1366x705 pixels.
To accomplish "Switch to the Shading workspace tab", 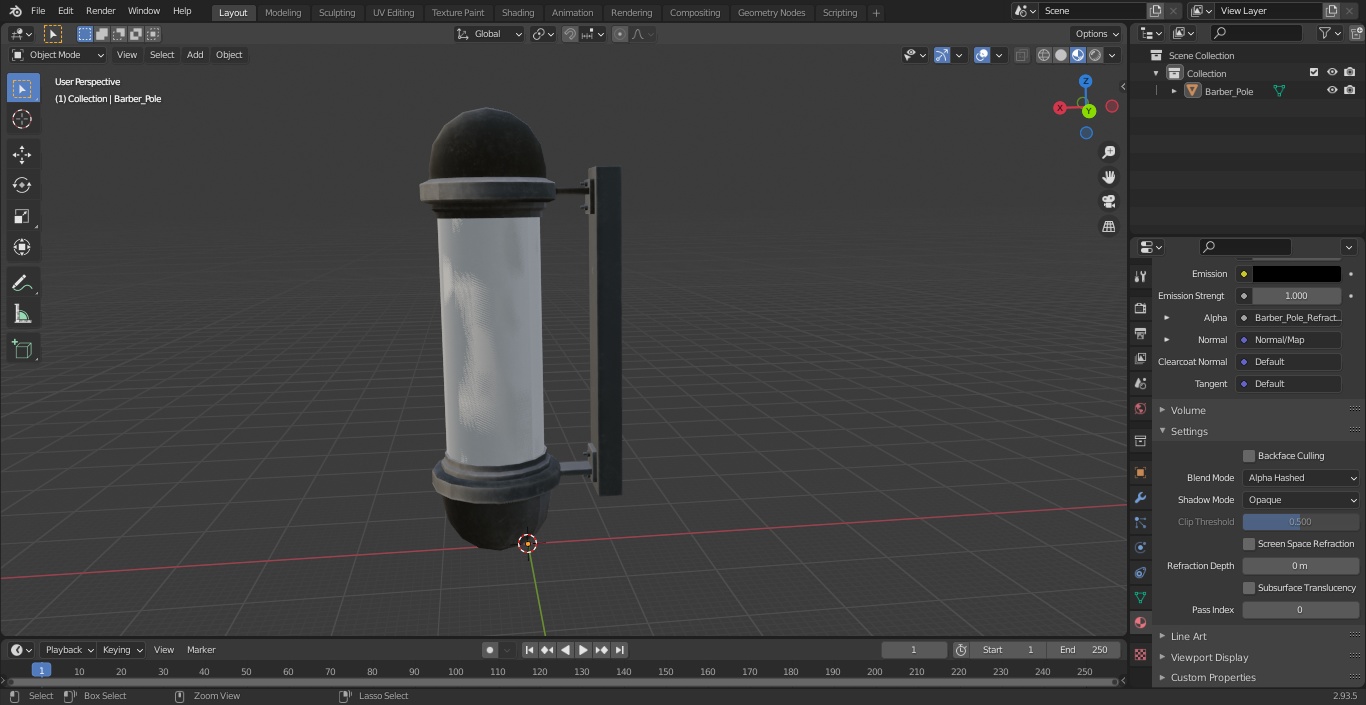I will pyautogui.click(x=518, y=13).
